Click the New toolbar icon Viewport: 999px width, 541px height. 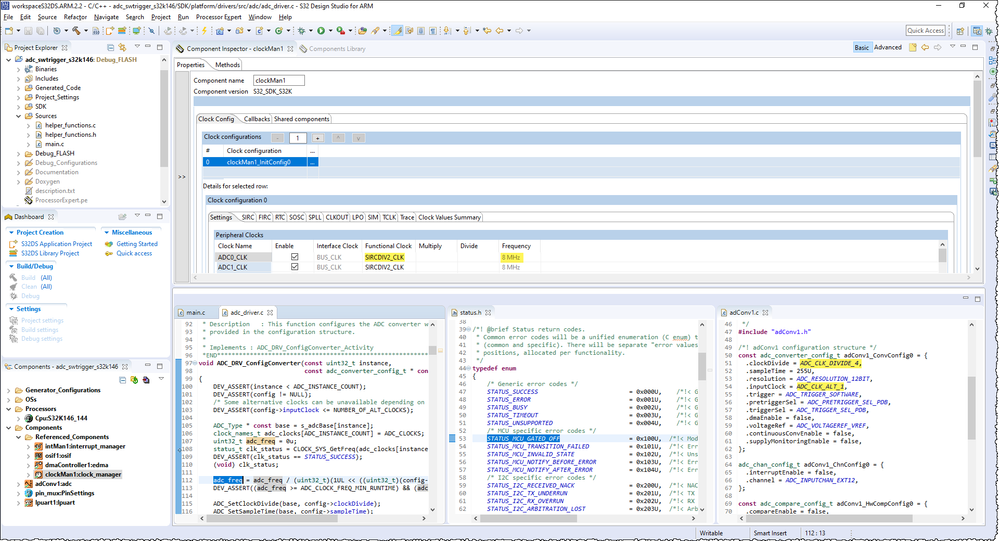coord(9,31)
